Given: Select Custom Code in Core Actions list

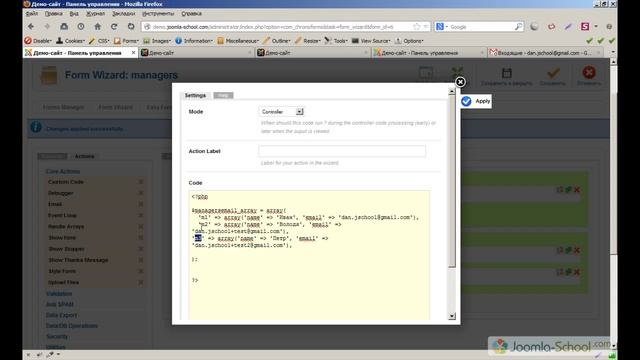Looking at the screenshot, I should (66, 182).
